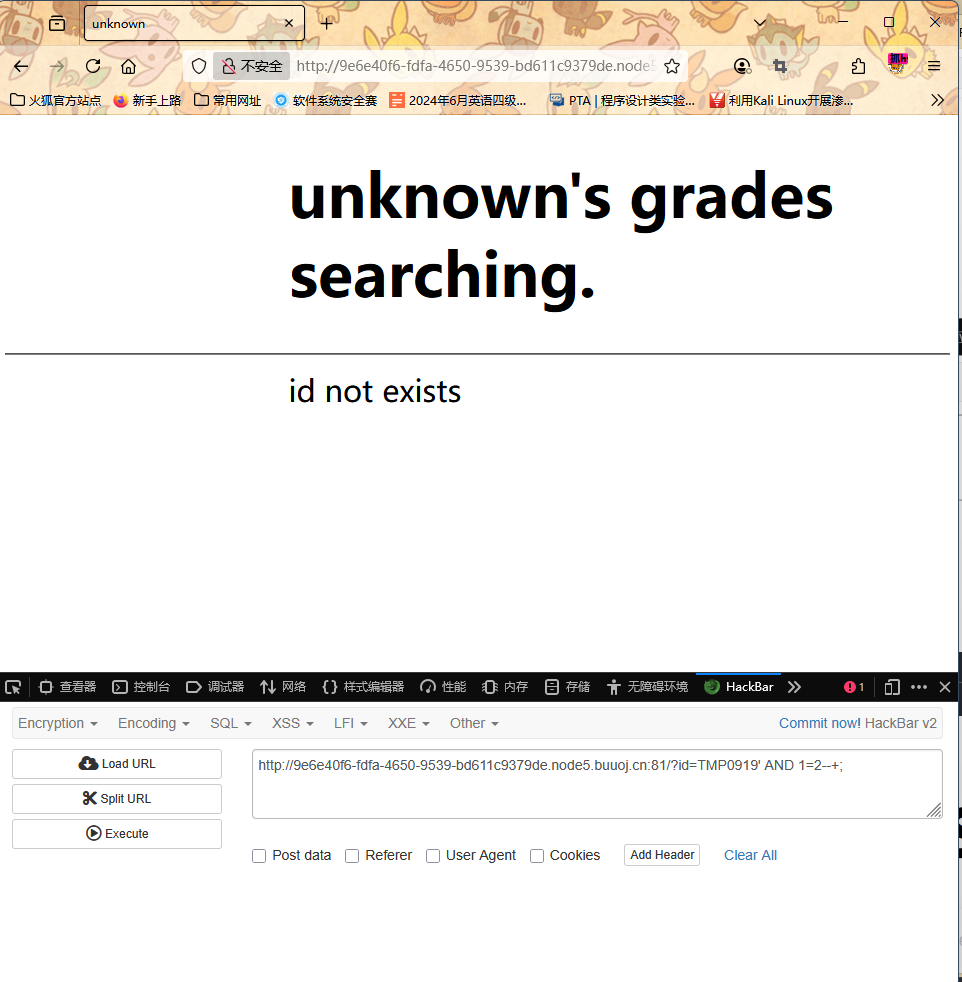Activate the element picker tool

pyautogui.click(x=13, y=687)
